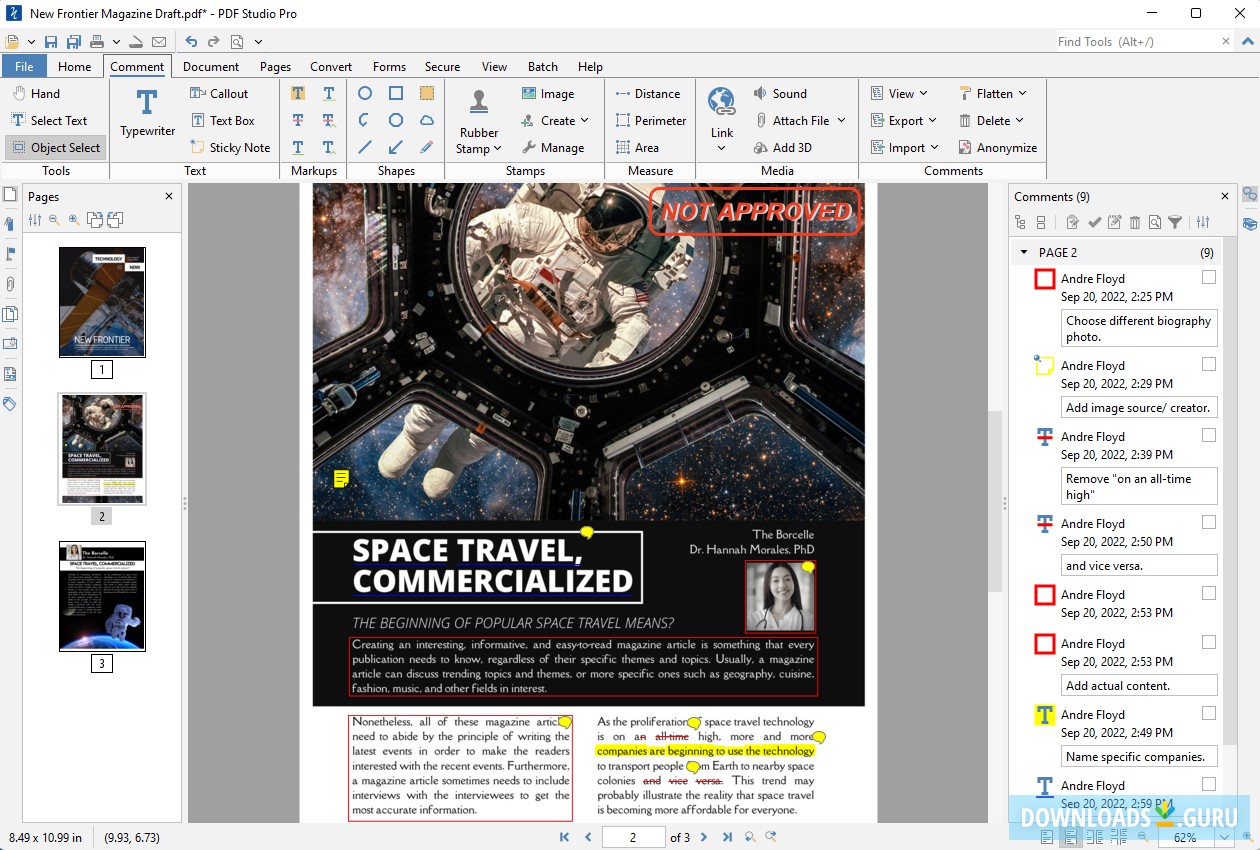1260x850 pixels.
Task: Enable the Object Select mode
Action: 55,147
